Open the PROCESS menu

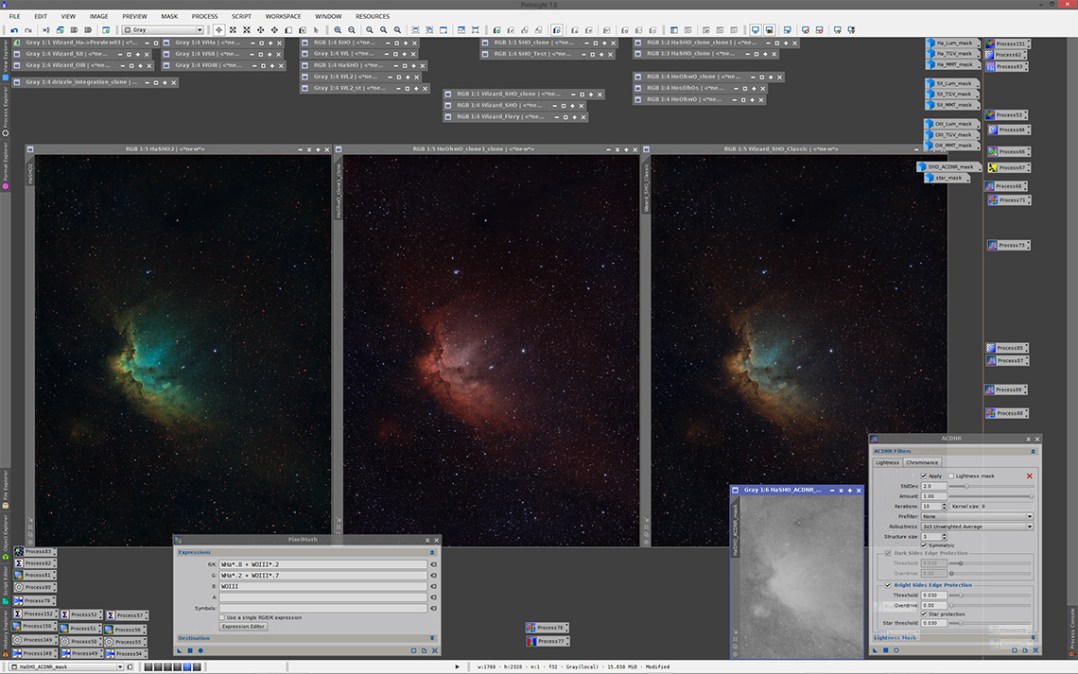tap(204, 16)
